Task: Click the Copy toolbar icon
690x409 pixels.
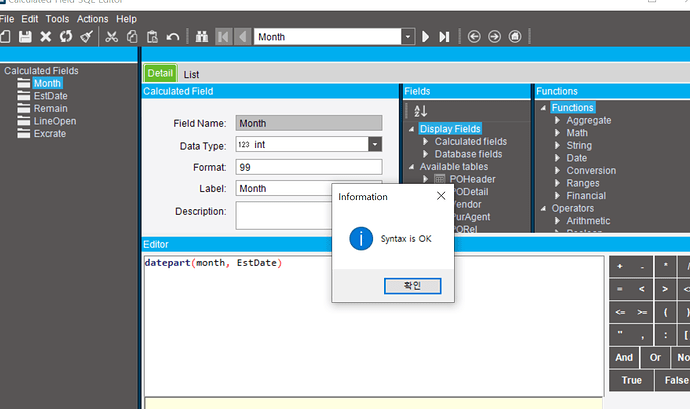Action: point(132,37)
